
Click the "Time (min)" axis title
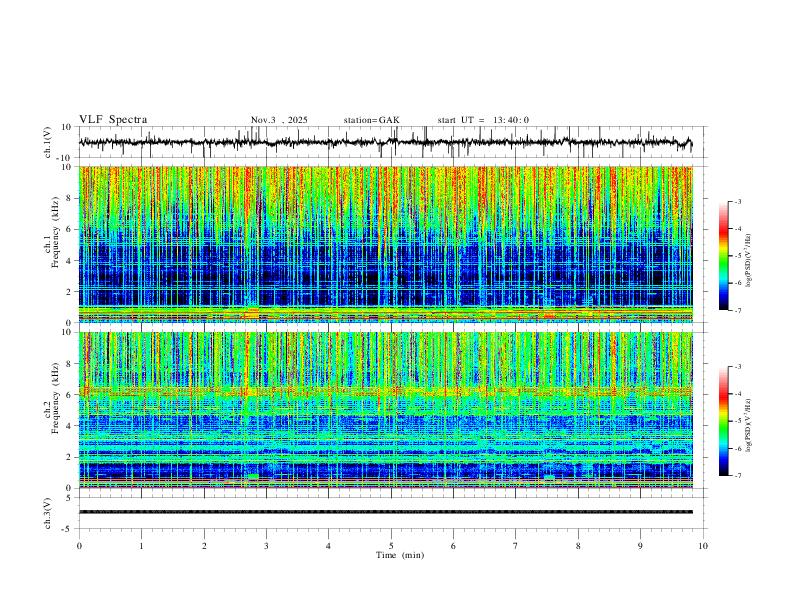point(400,555)
